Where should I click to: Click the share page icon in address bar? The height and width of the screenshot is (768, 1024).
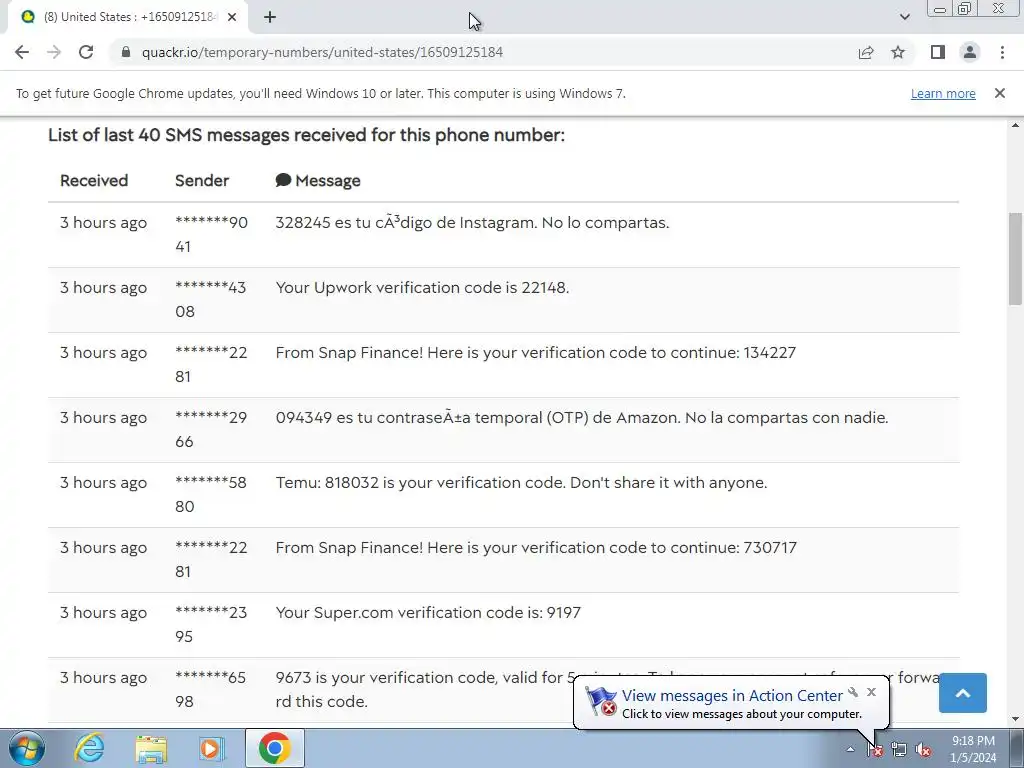(x=866, y=52)
